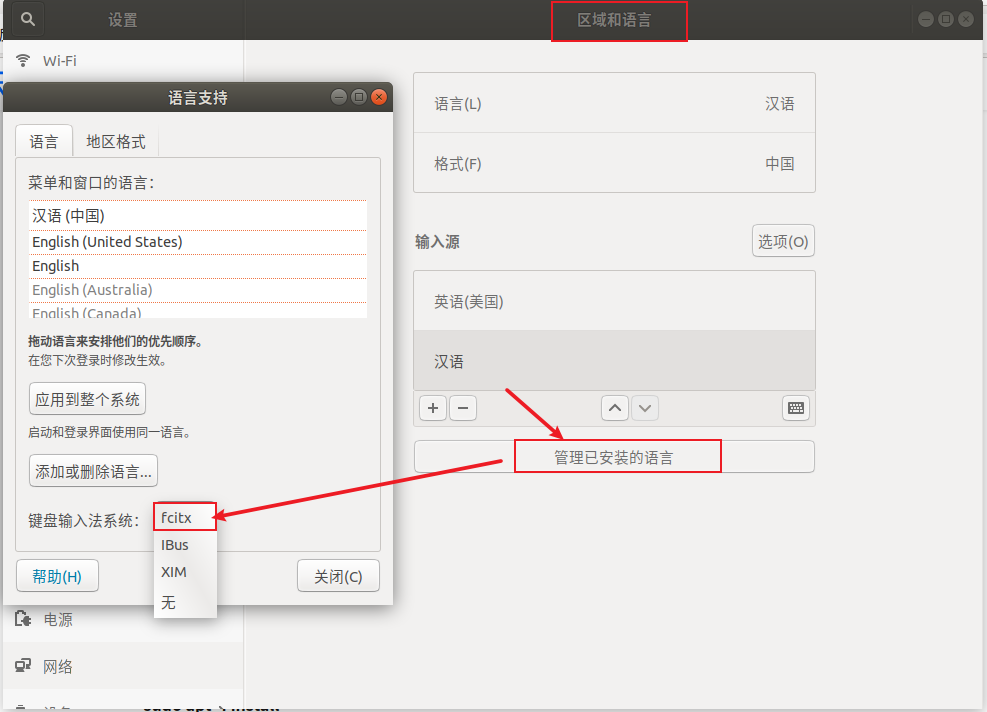
Task: Select English (Australia) language row
Action: 198,290
